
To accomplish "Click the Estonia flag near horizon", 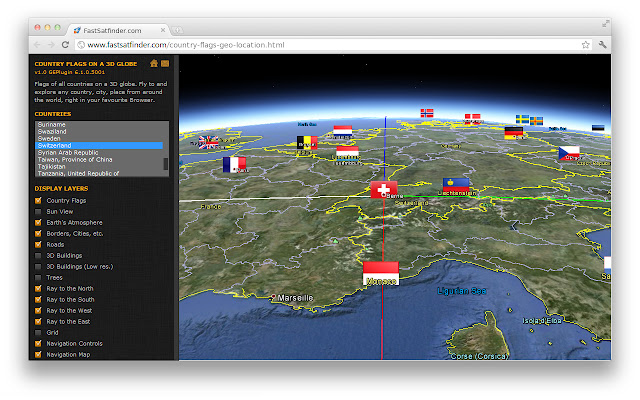I will (x=598, y=128).
